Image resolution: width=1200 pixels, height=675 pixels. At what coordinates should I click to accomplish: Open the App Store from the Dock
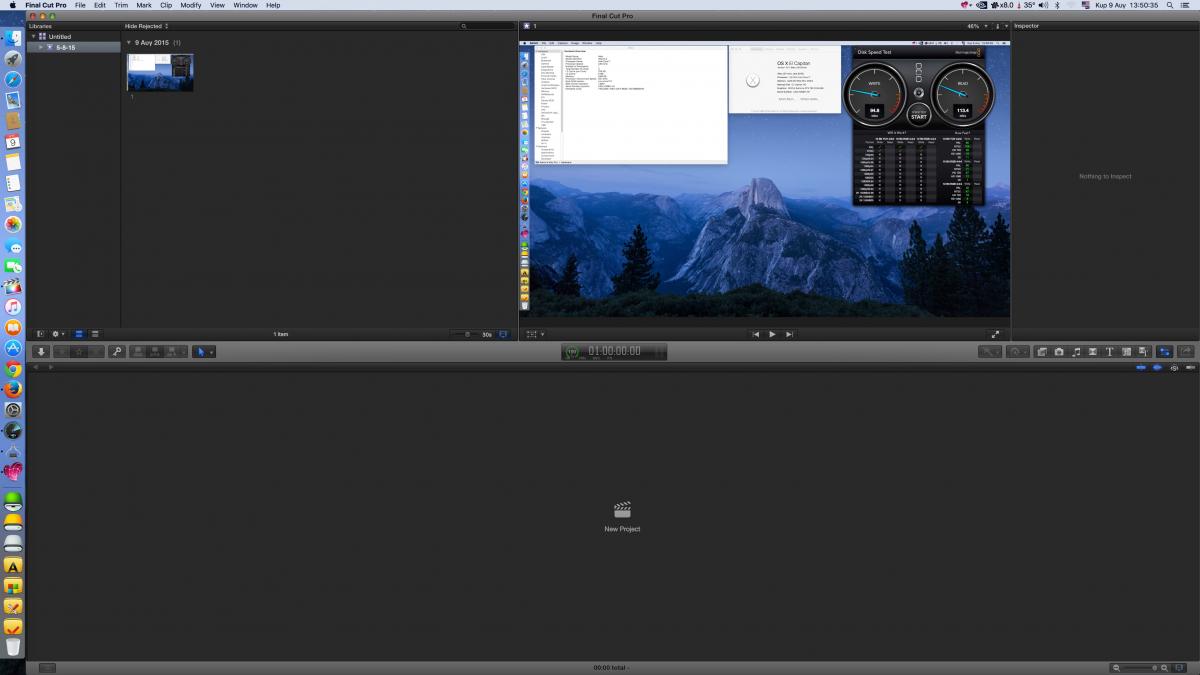pos(13,348)
